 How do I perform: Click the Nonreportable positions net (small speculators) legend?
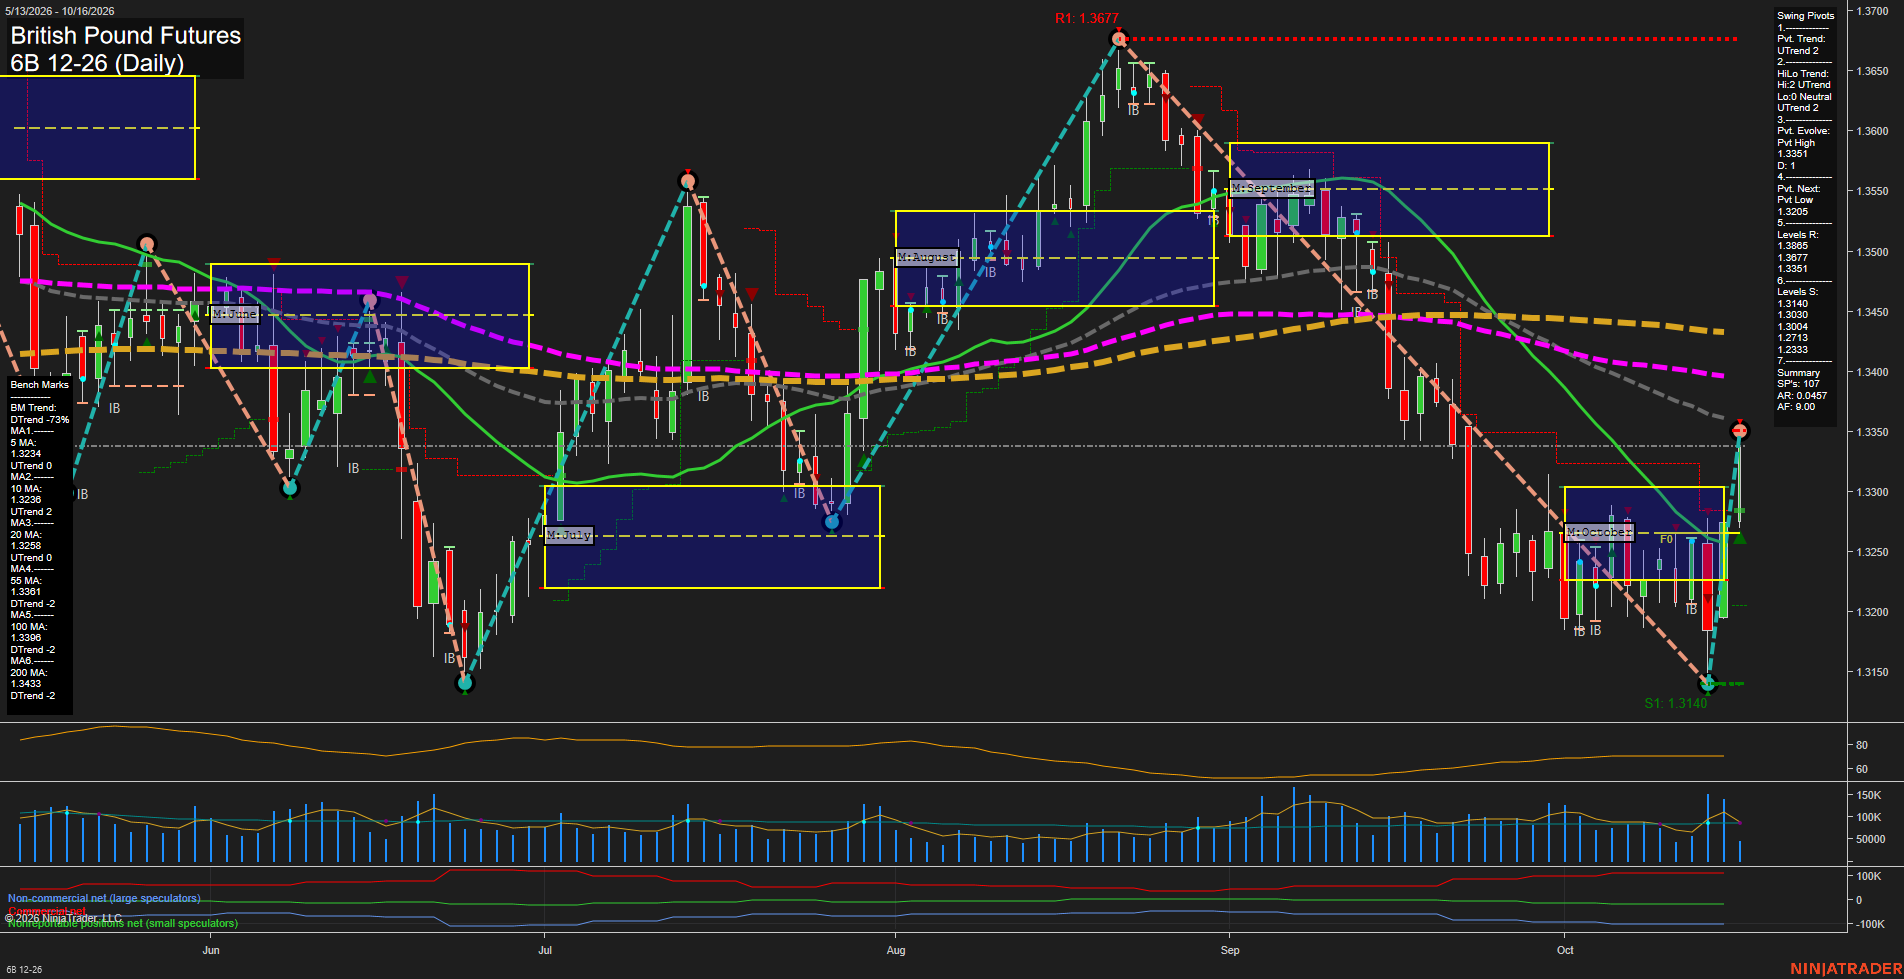click(123, 923)
